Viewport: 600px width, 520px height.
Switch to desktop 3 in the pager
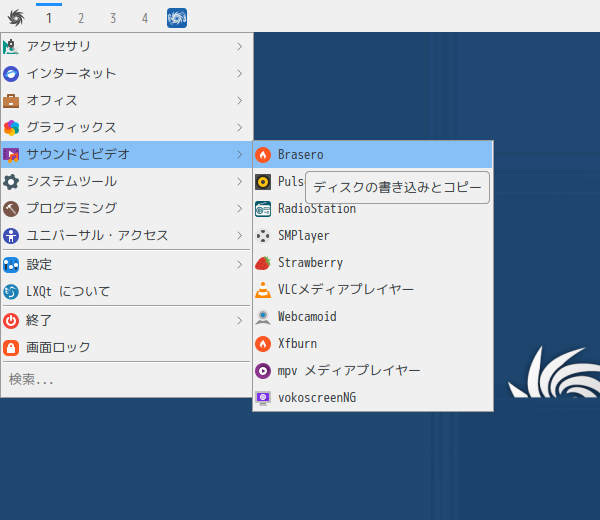pyautogui.click(x=113, y=18)
